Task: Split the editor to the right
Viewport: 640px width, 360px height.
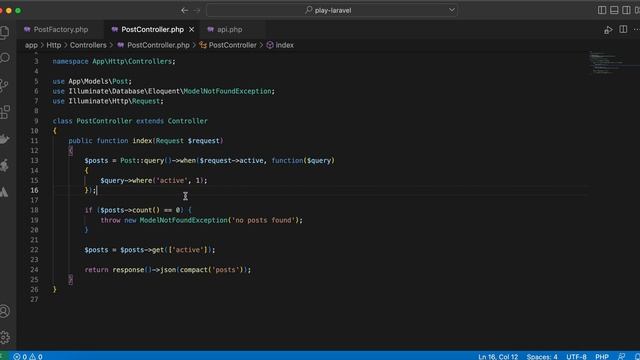Action: (x=623, y=29)
